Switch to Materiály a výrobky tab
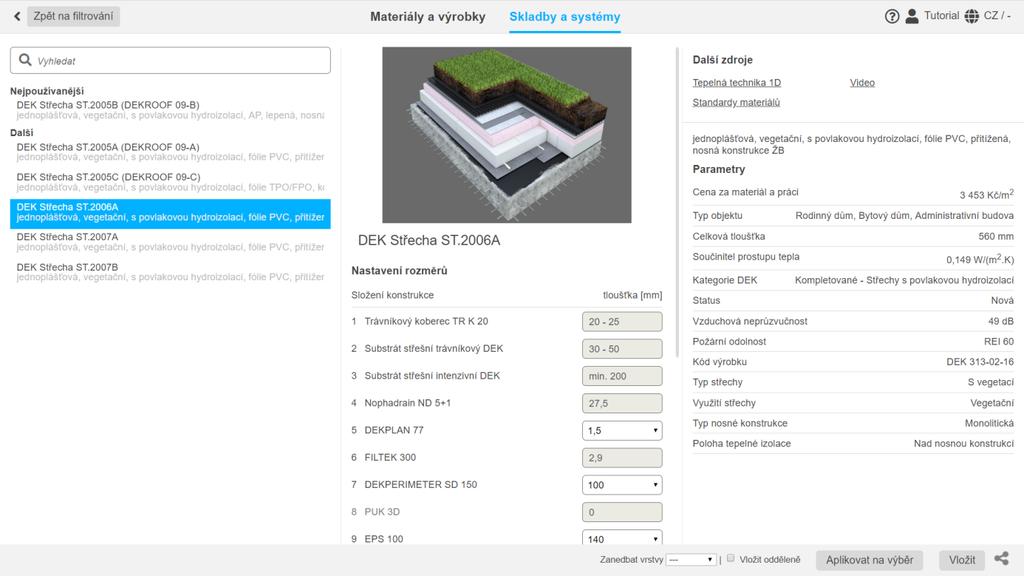Screen dimensions: 1024x576 428,17
